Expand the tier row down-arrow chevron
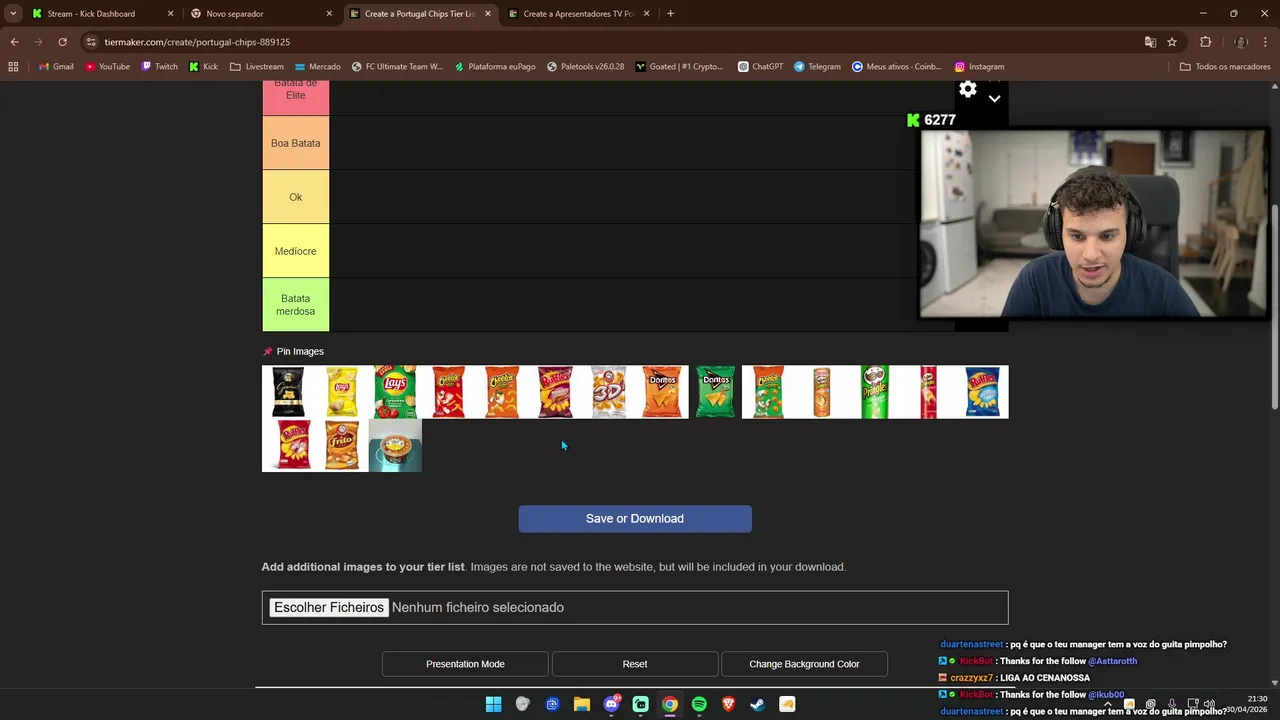The height and width of the screenshot is (720, 1280). point(994,98)
